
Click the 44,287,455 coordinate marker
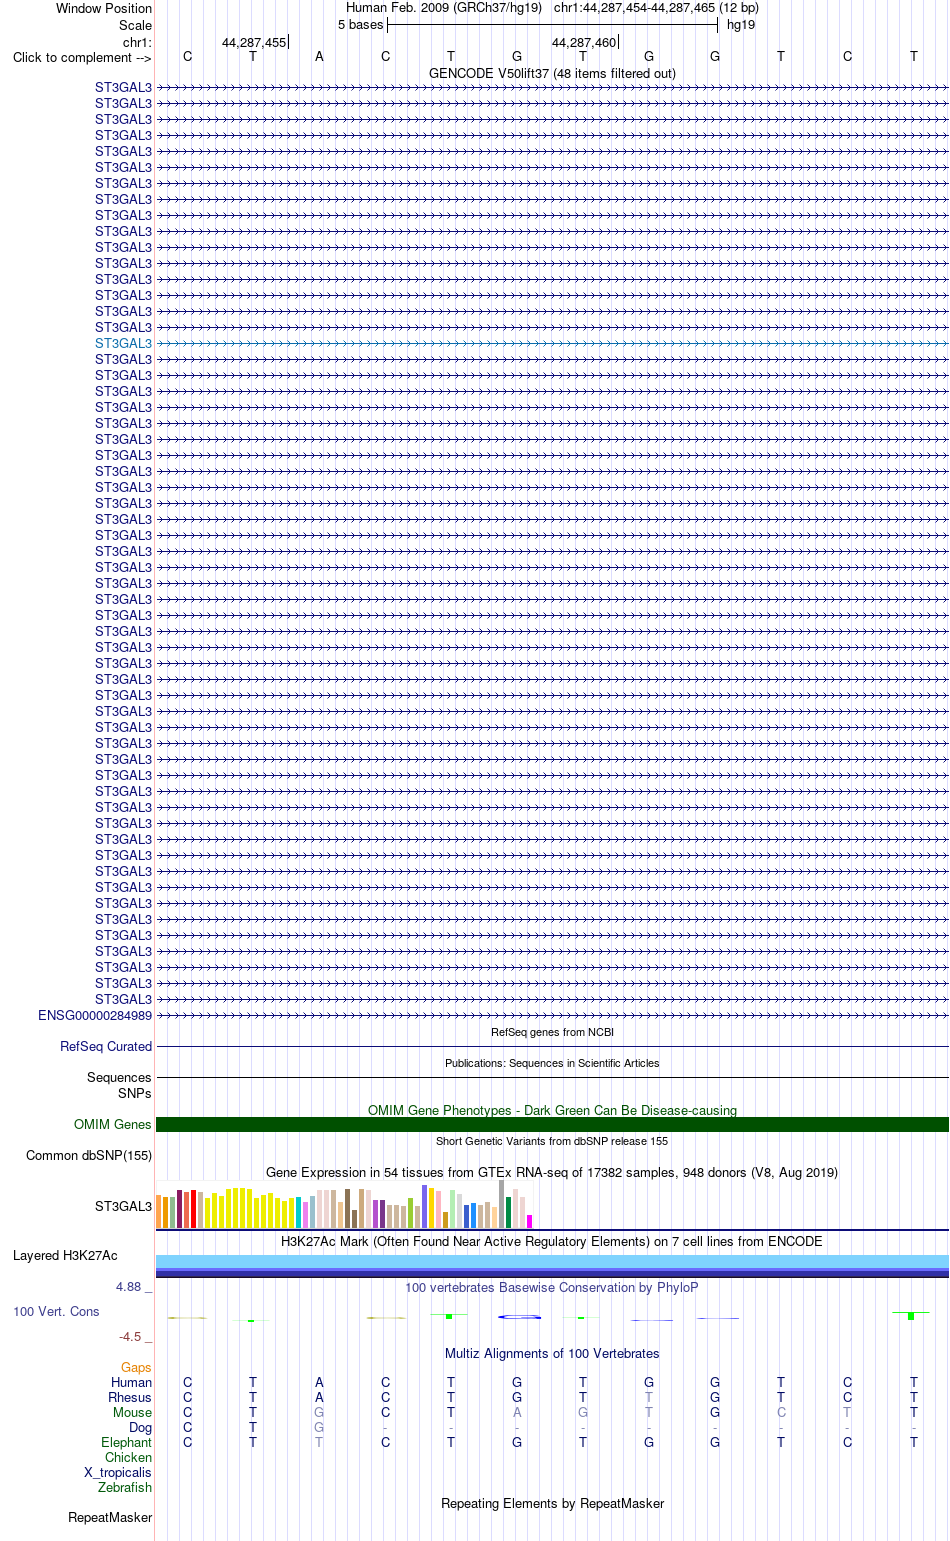pos(254,42)
